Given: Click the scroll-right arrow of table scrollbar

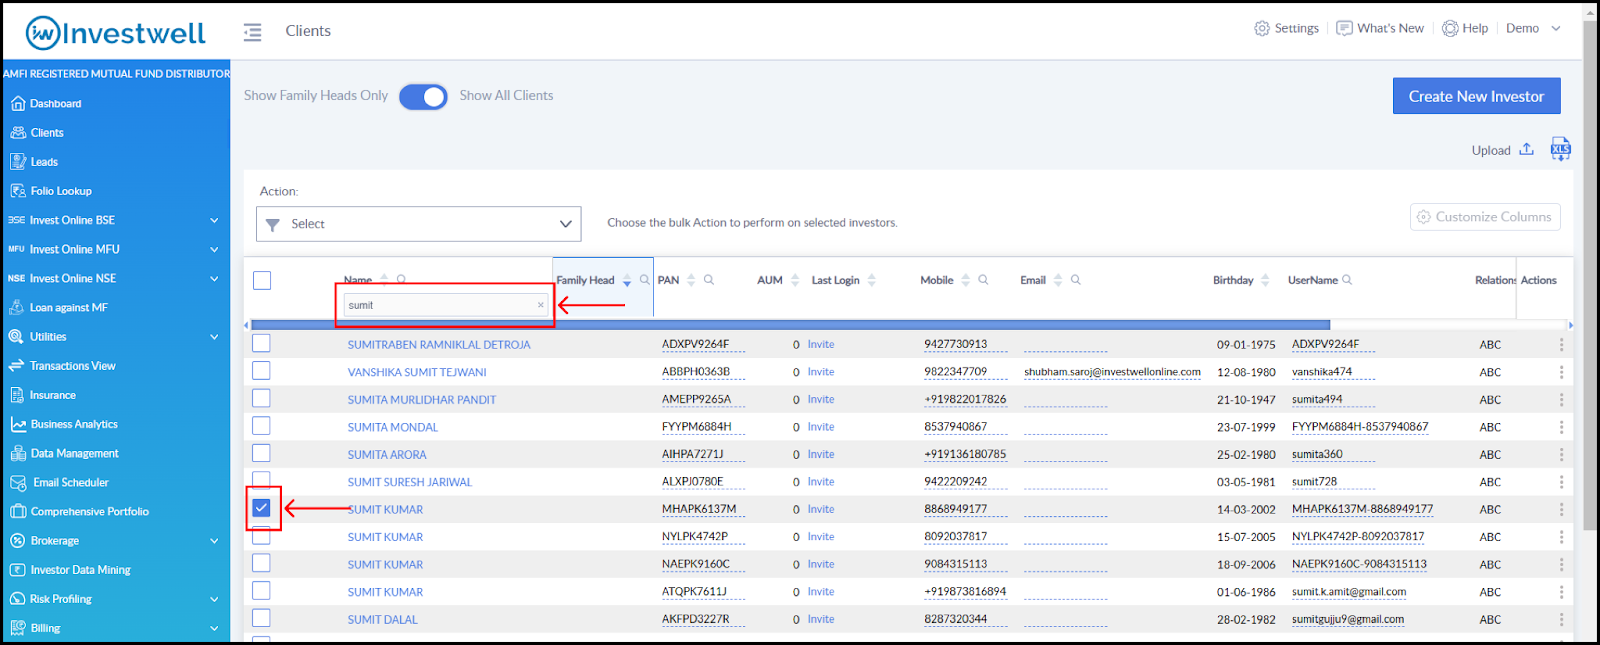Looking at the screenshot, I should point(1570,325).
